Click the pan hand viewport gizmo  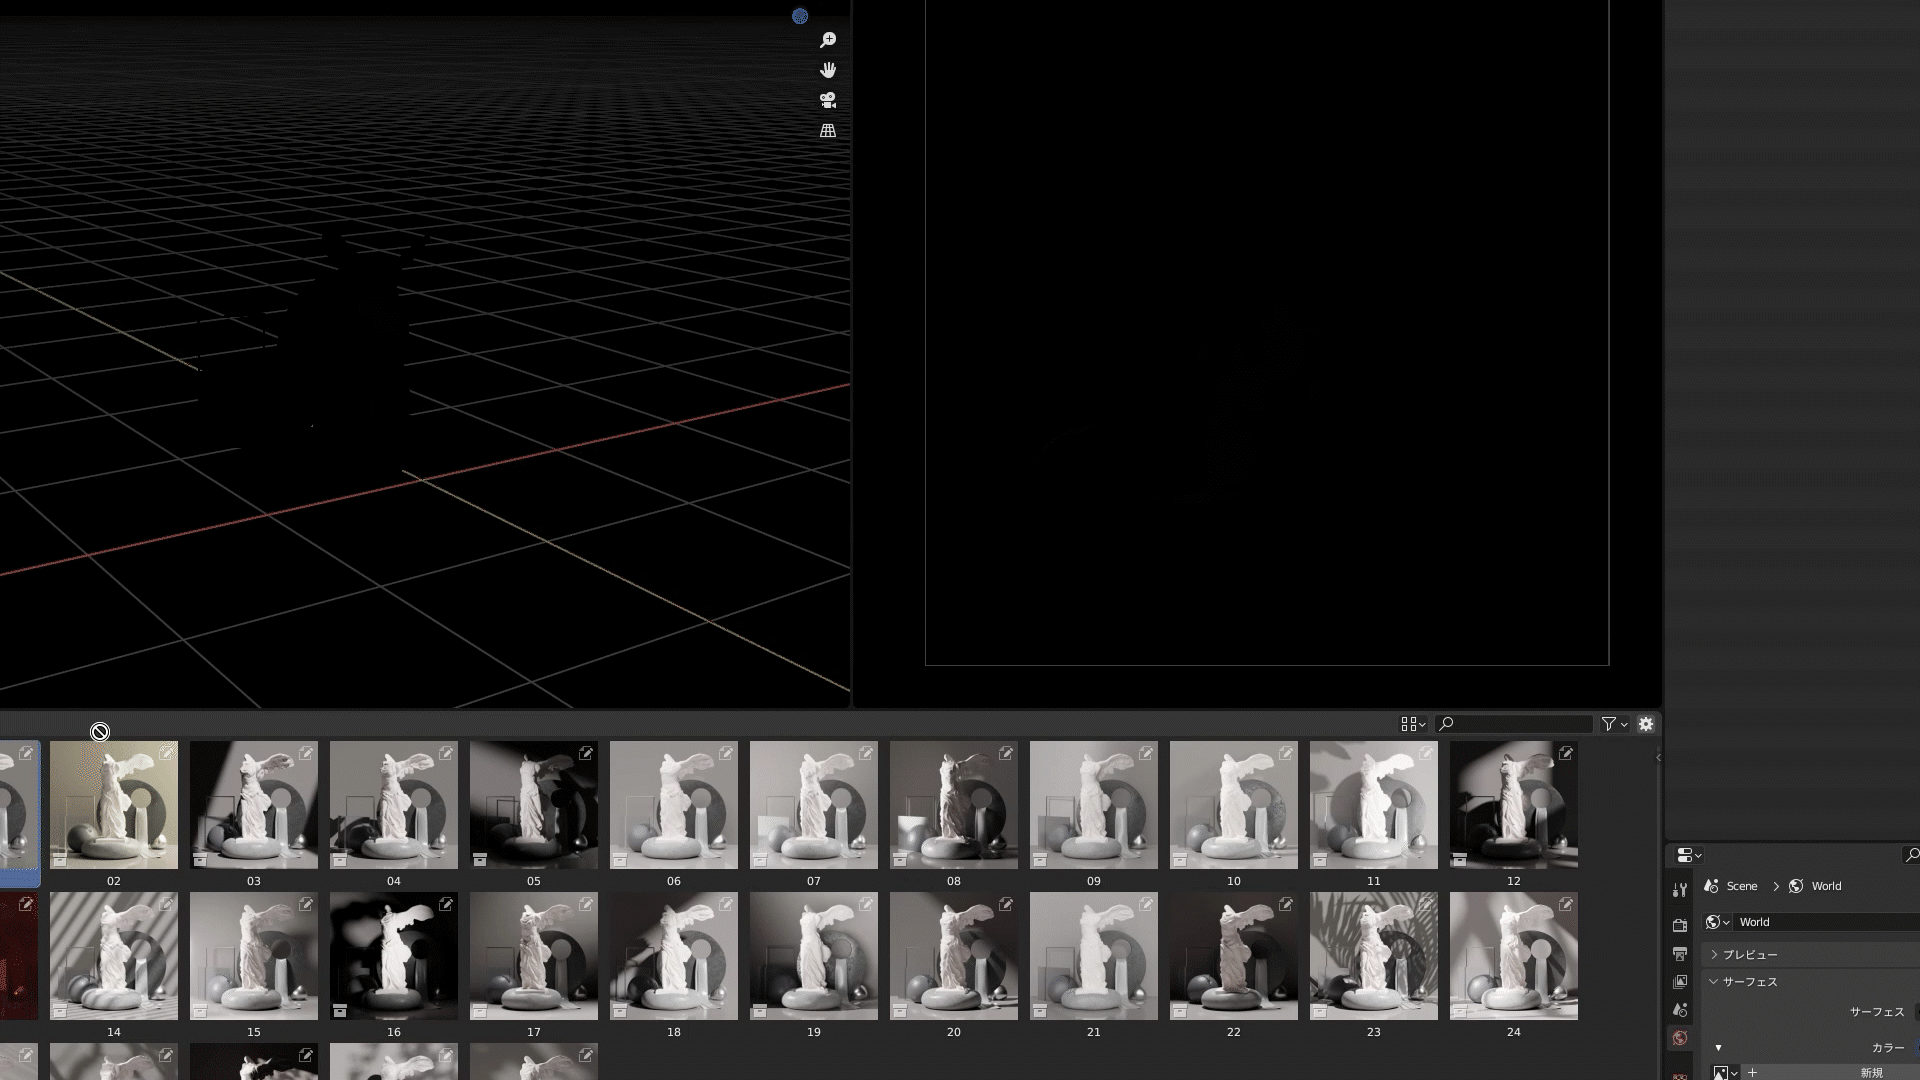click(828, 70)
